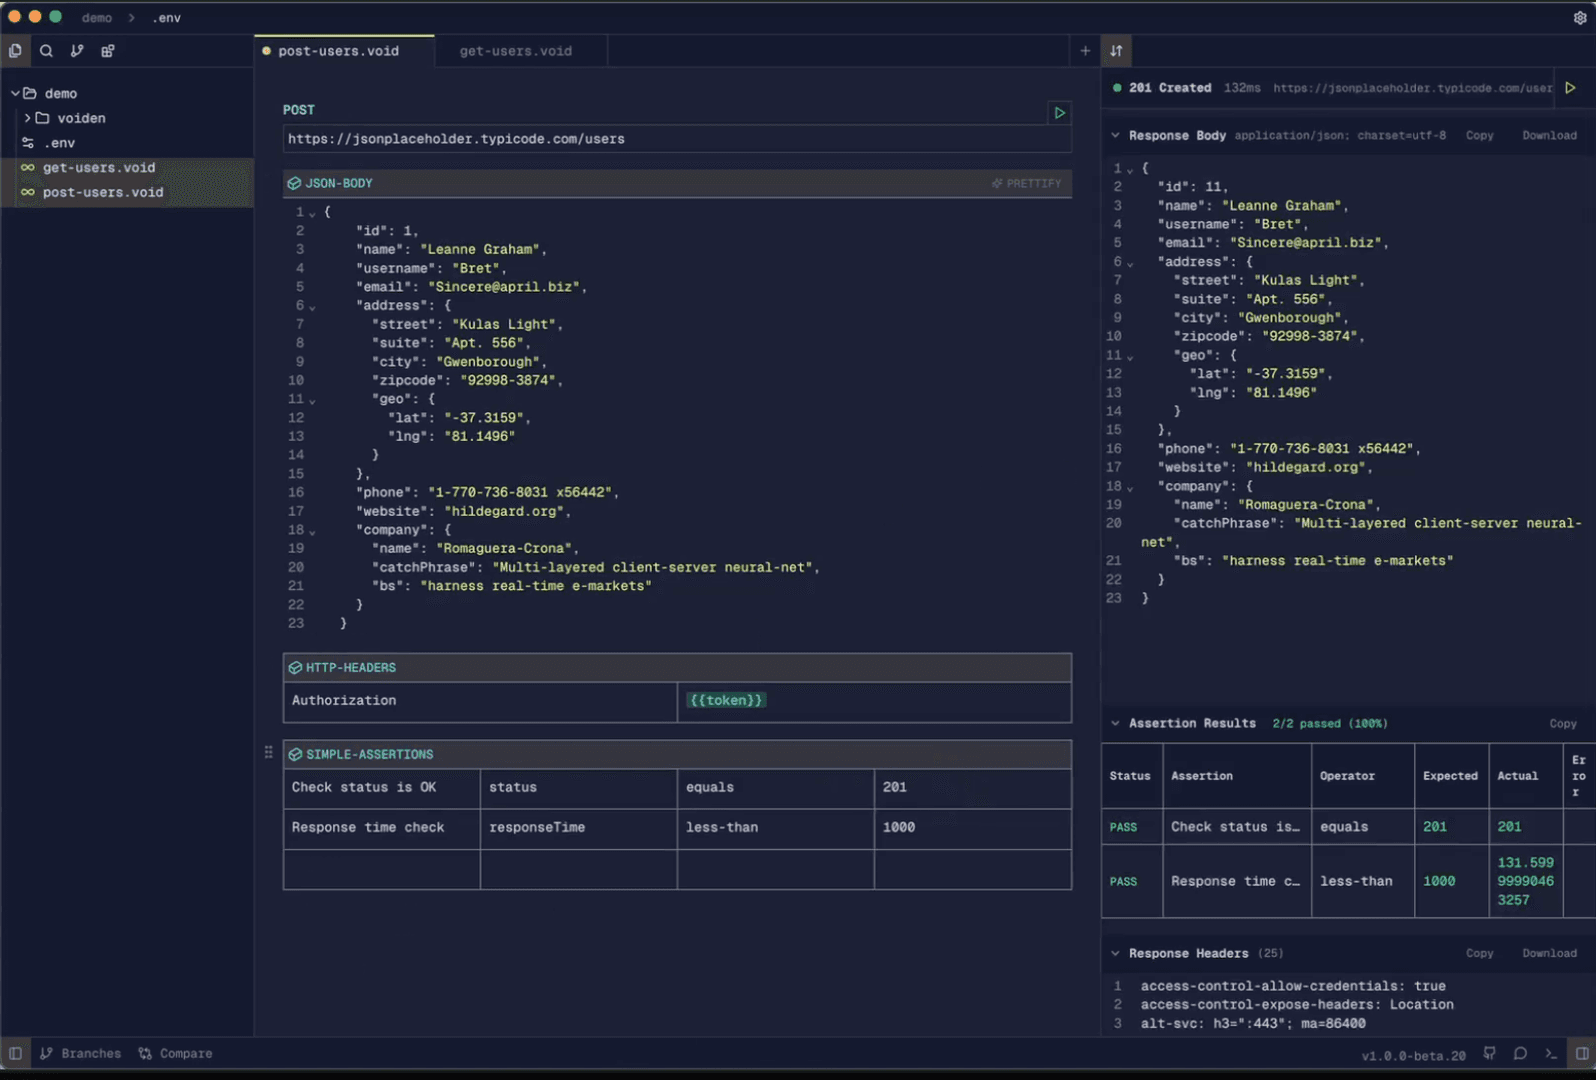
Task: Click the '1000' cell in SIMPLE-ASSERTIONS
Action: tap(972, 828)
